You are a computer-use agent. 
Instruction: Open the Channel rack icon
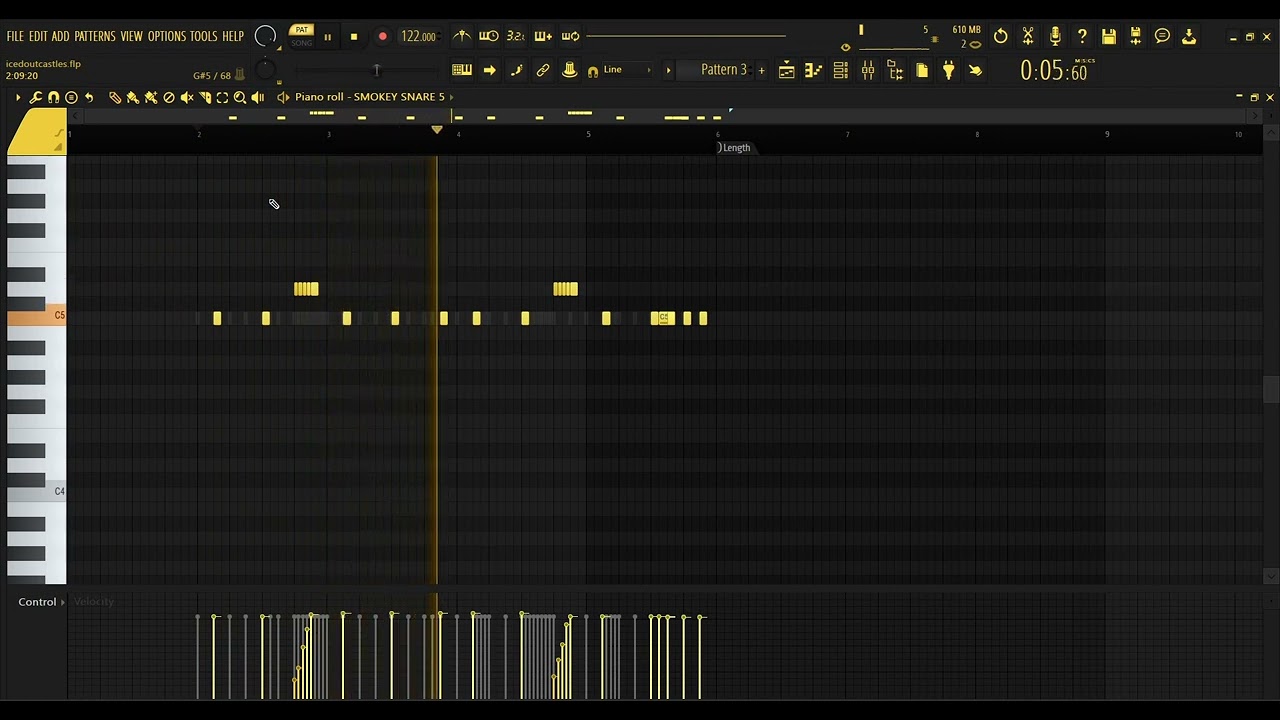[841, 70]
